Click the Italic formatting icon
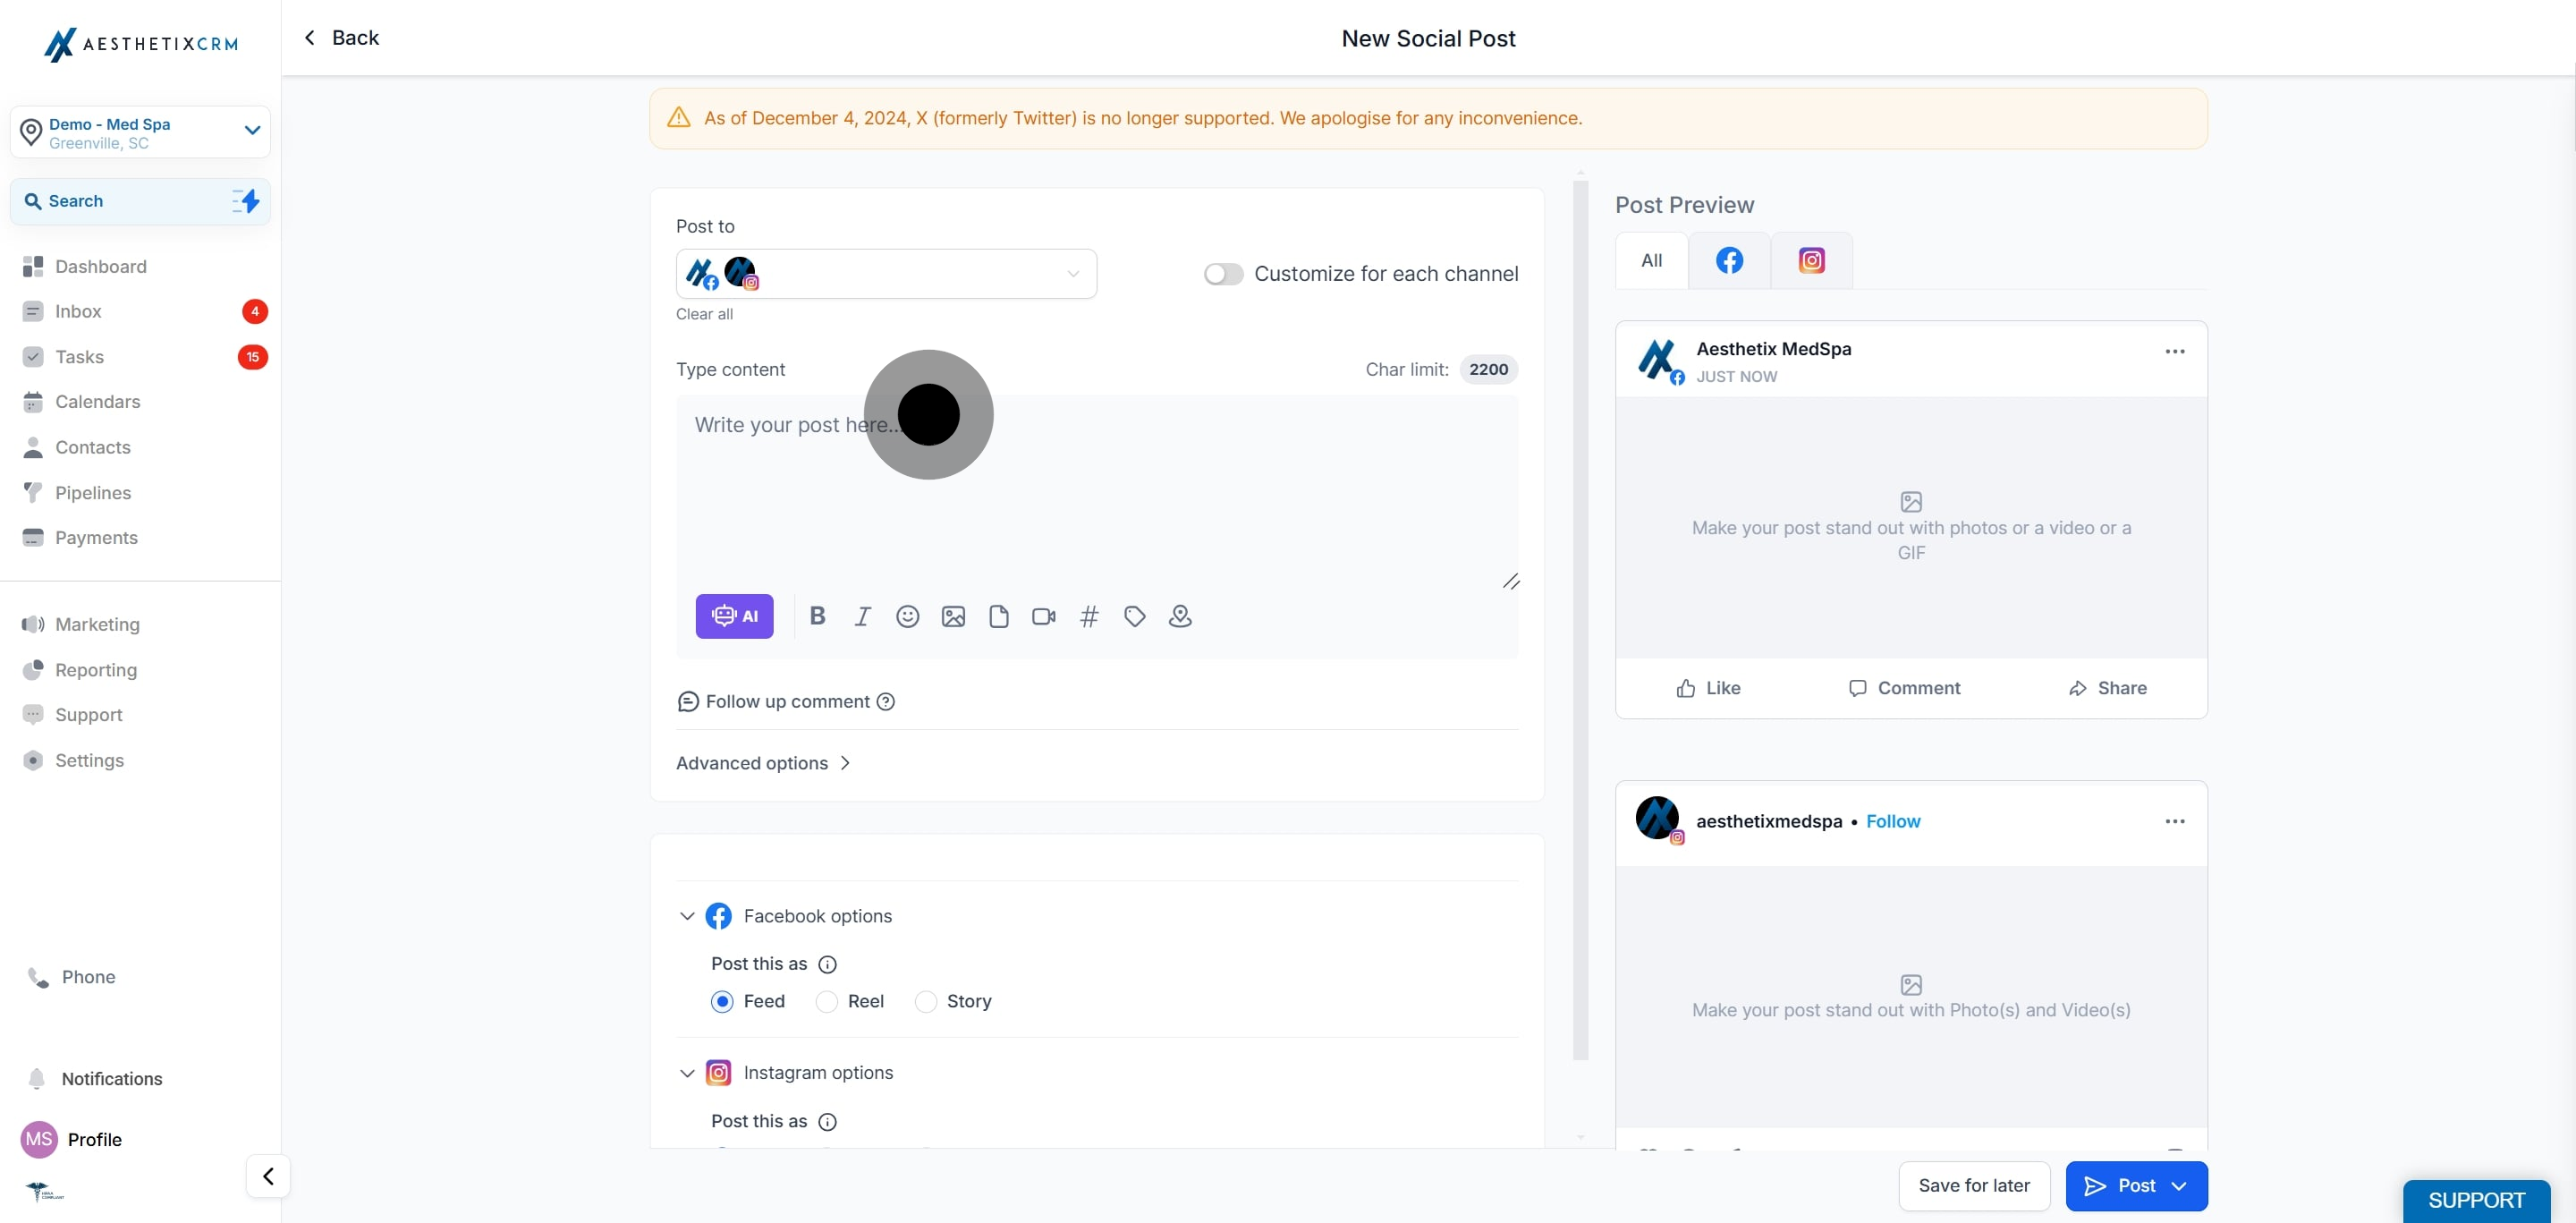 862,616
